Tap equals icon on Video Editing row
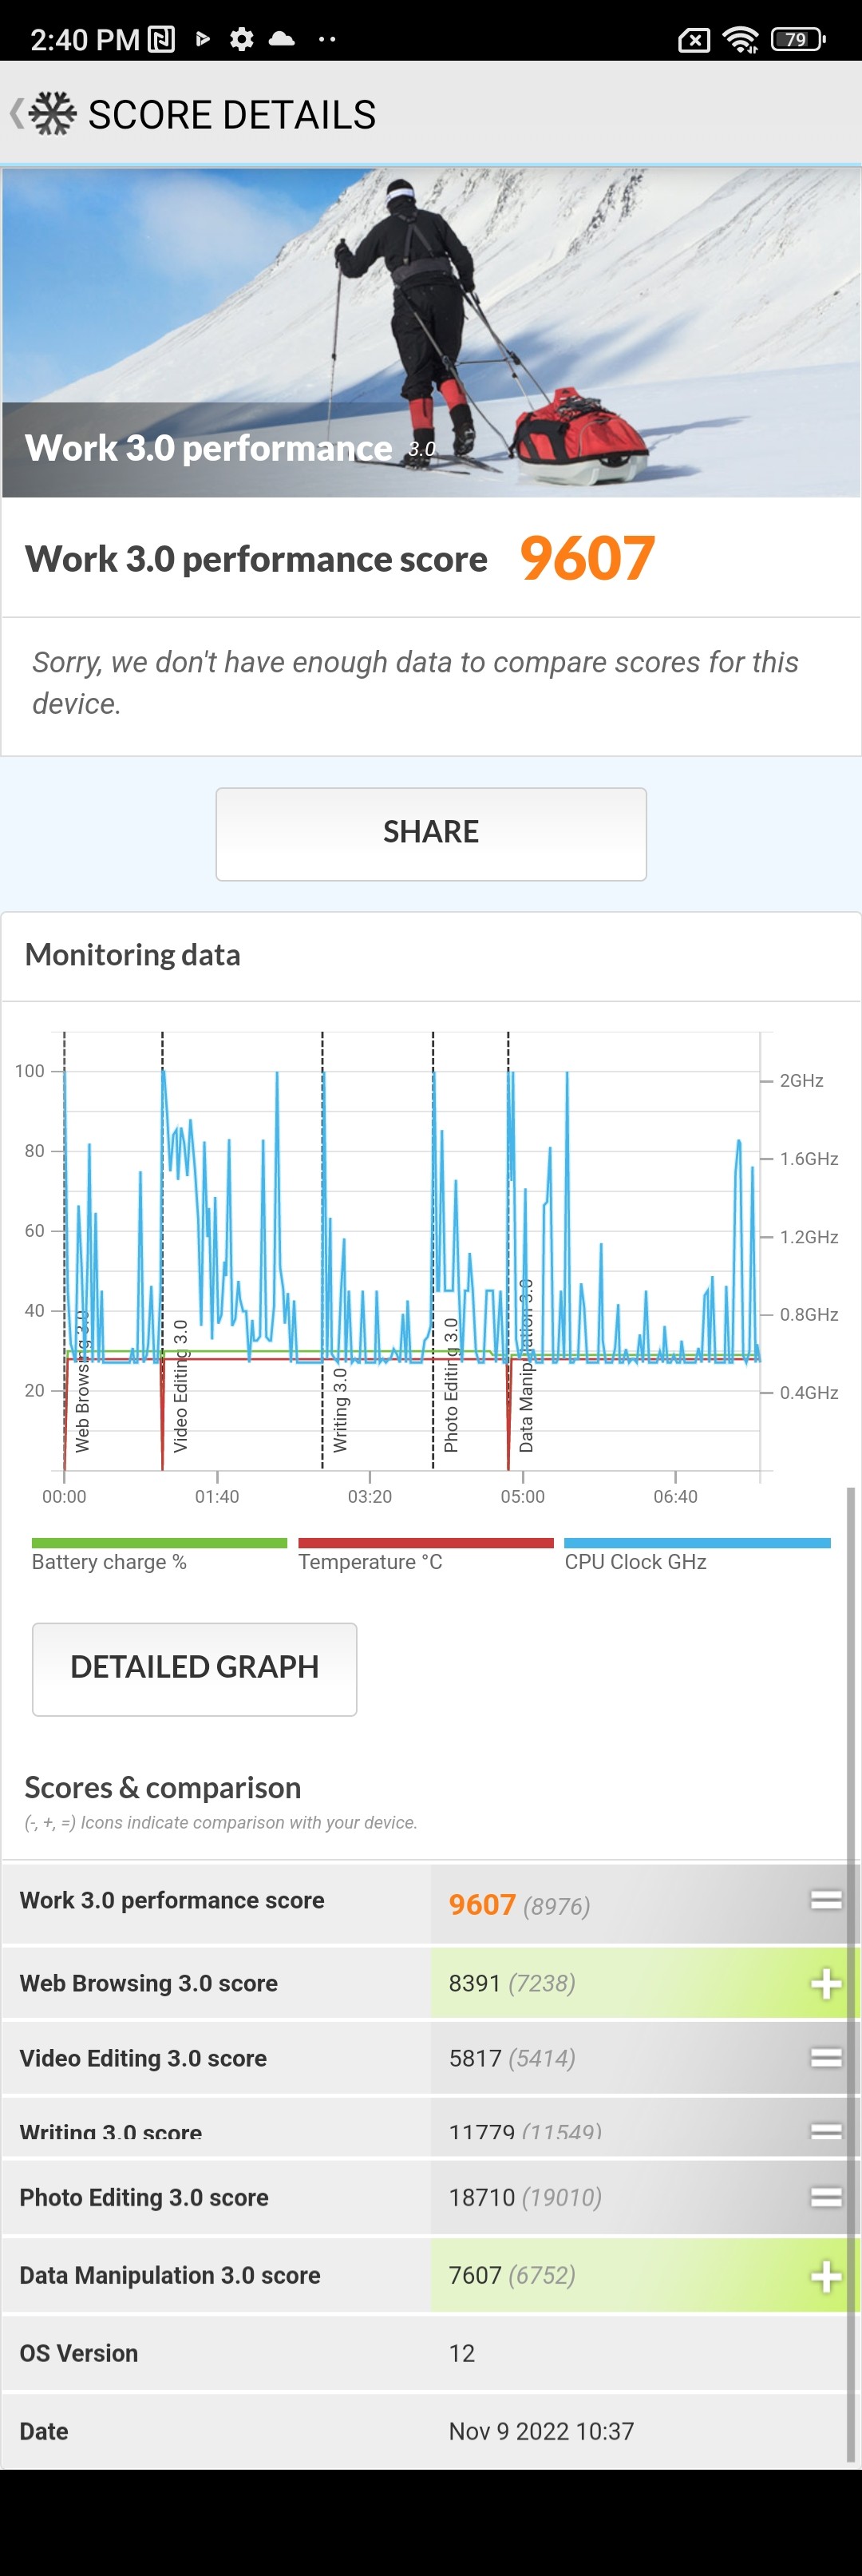862x2576 pixels. coord(825,2057)
